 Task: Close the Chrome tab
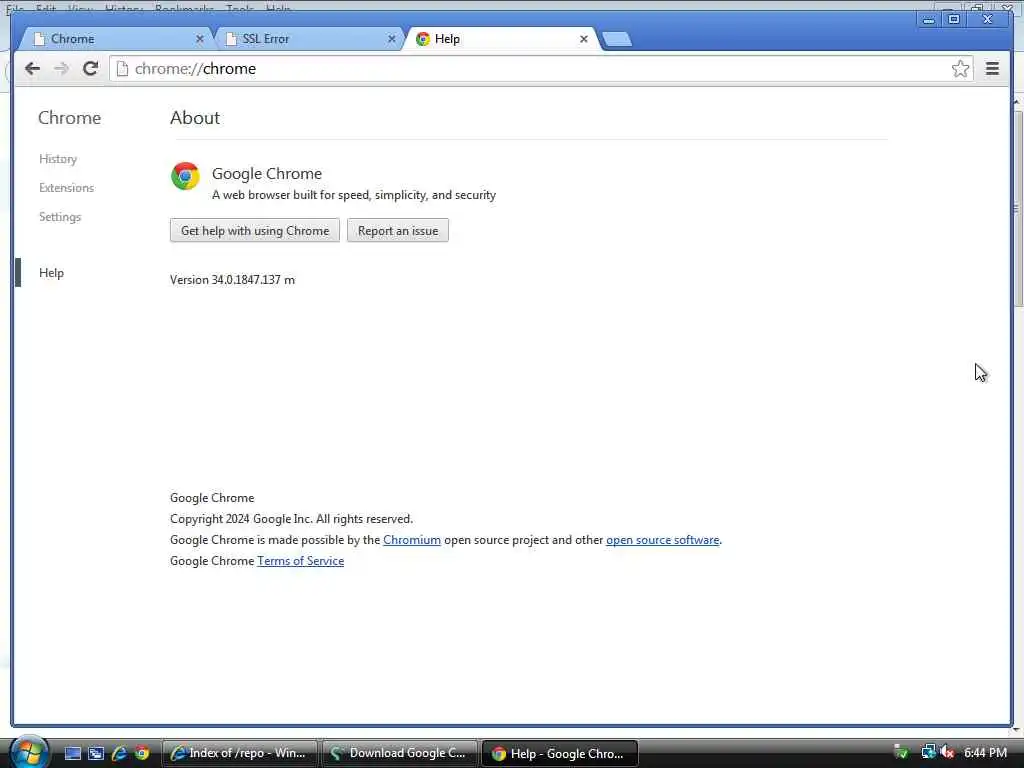pyautogui.click(x=200, y=39)
